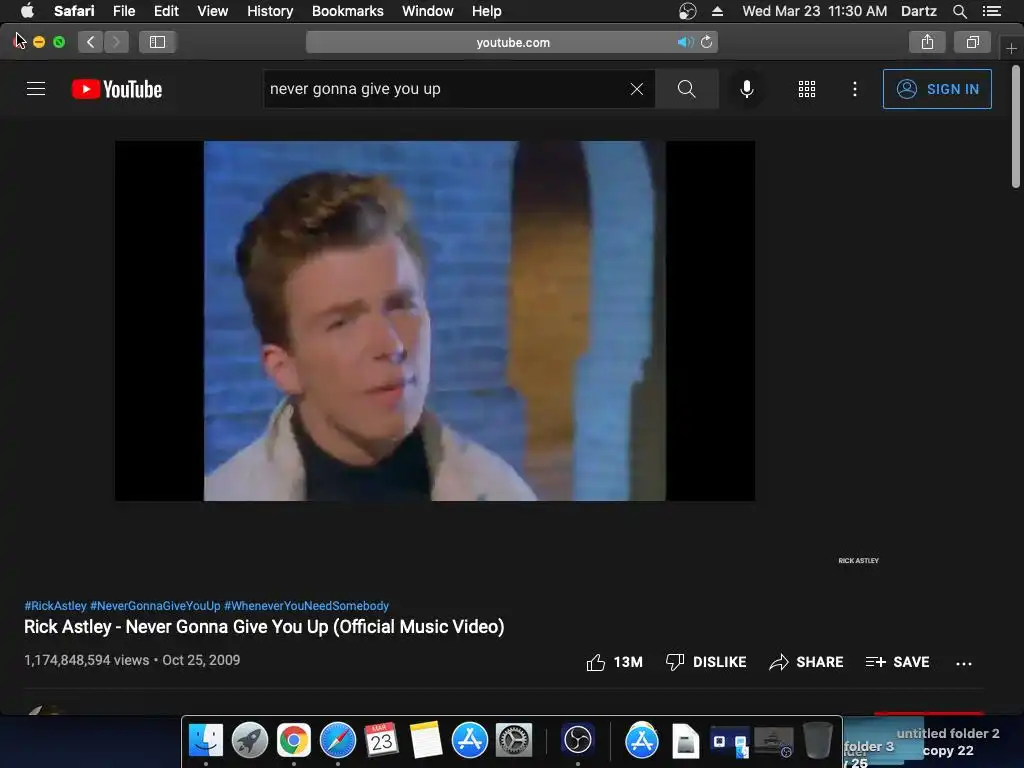Image resolution: width=1024 pixels, height=768 pixels.
Task: Open OBS Studio from the Dock
Action: pos(577,741)
